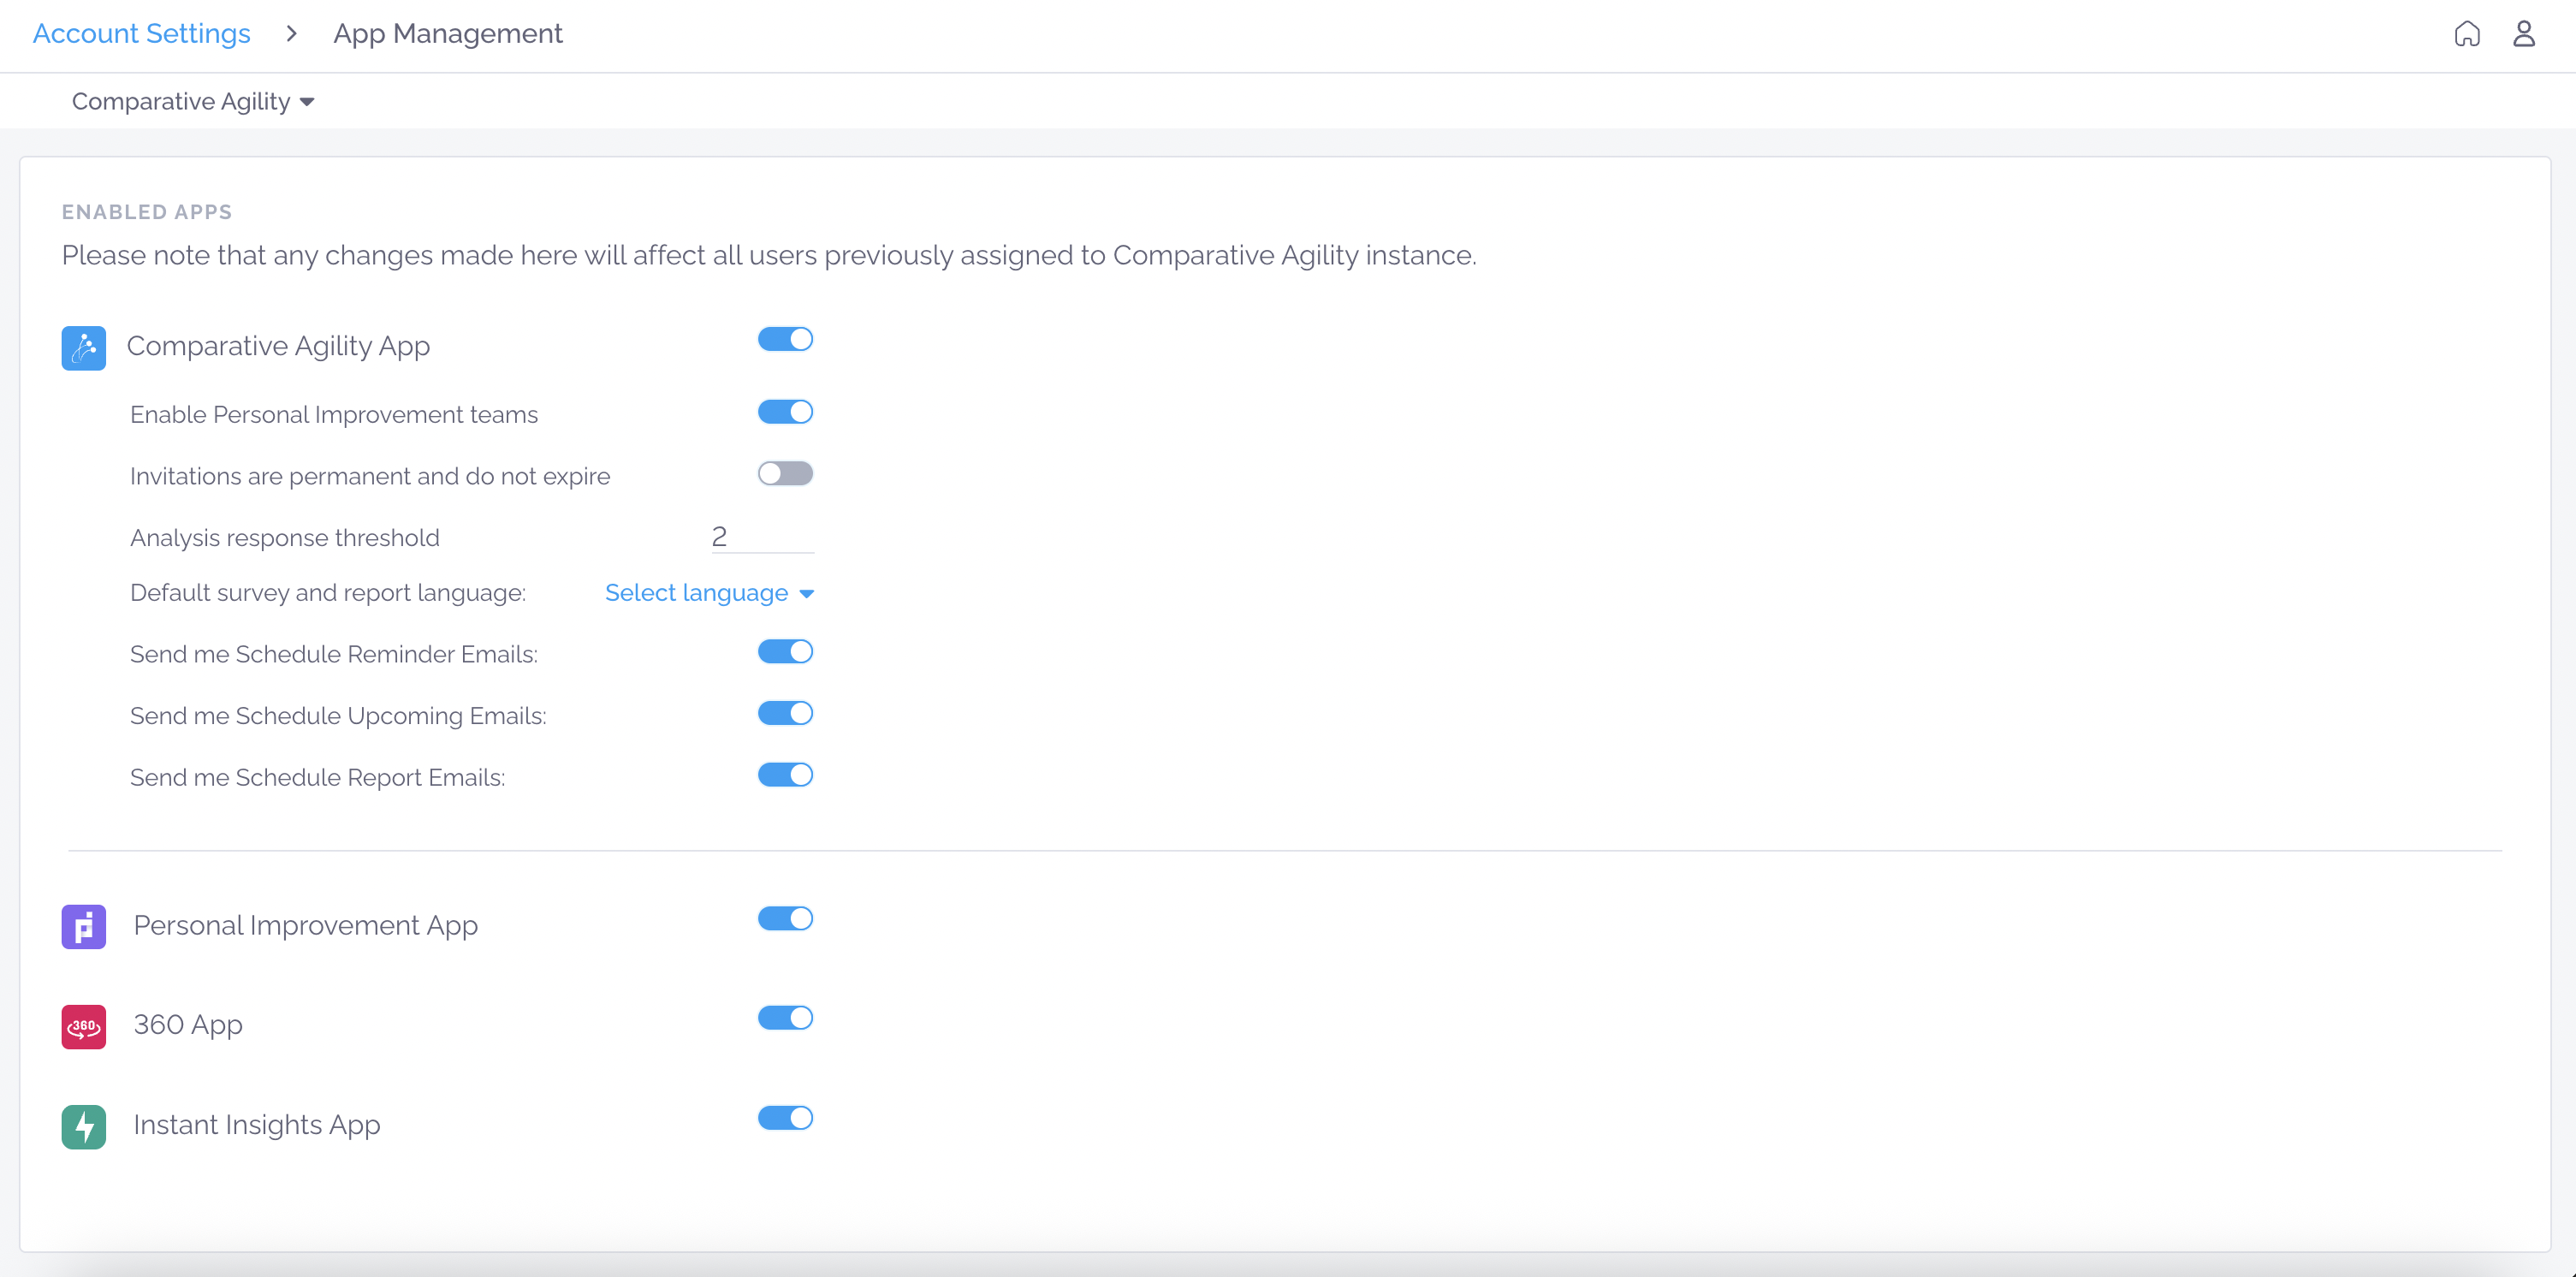Click the Comparative Agility App icon
This screenshot has height=1277, width=2576.
click(84, 348)
